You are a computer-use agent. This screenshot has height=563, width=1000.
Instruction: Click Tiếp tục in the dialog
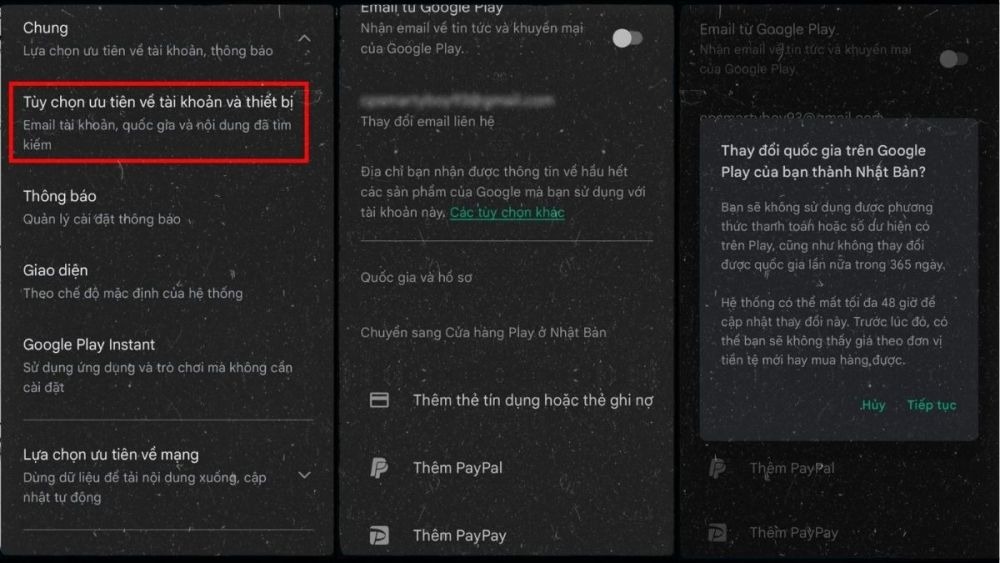click(931, 405)
